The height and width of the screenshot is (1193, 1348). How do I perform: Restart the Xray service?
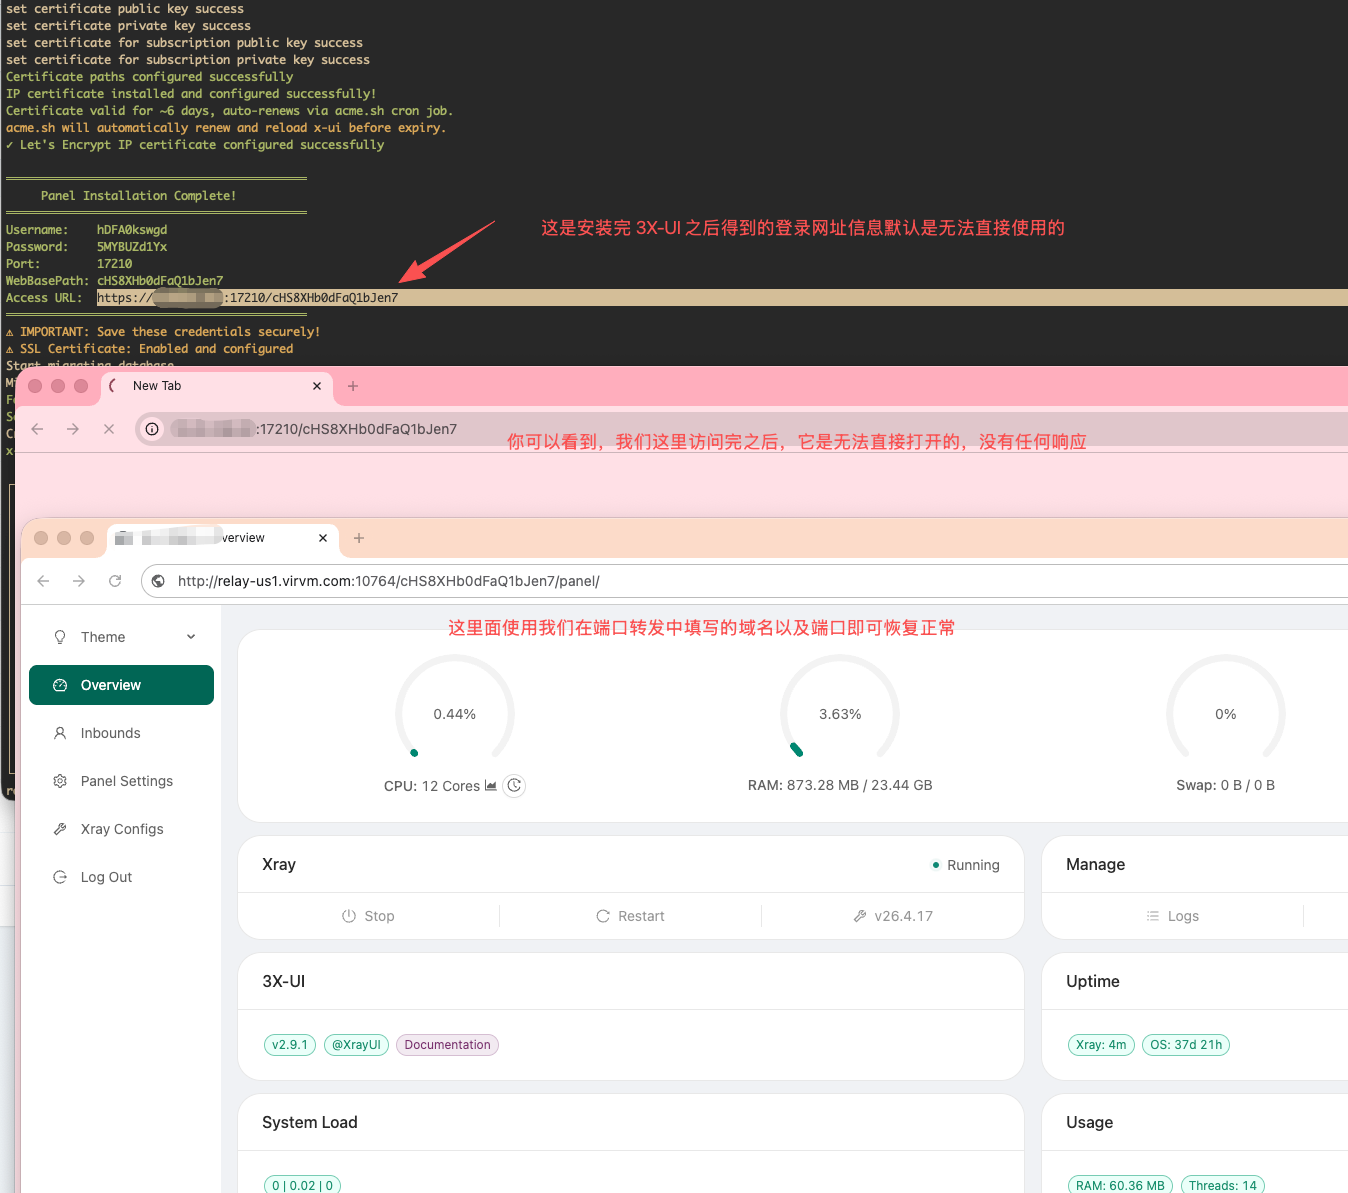point(630,916)
